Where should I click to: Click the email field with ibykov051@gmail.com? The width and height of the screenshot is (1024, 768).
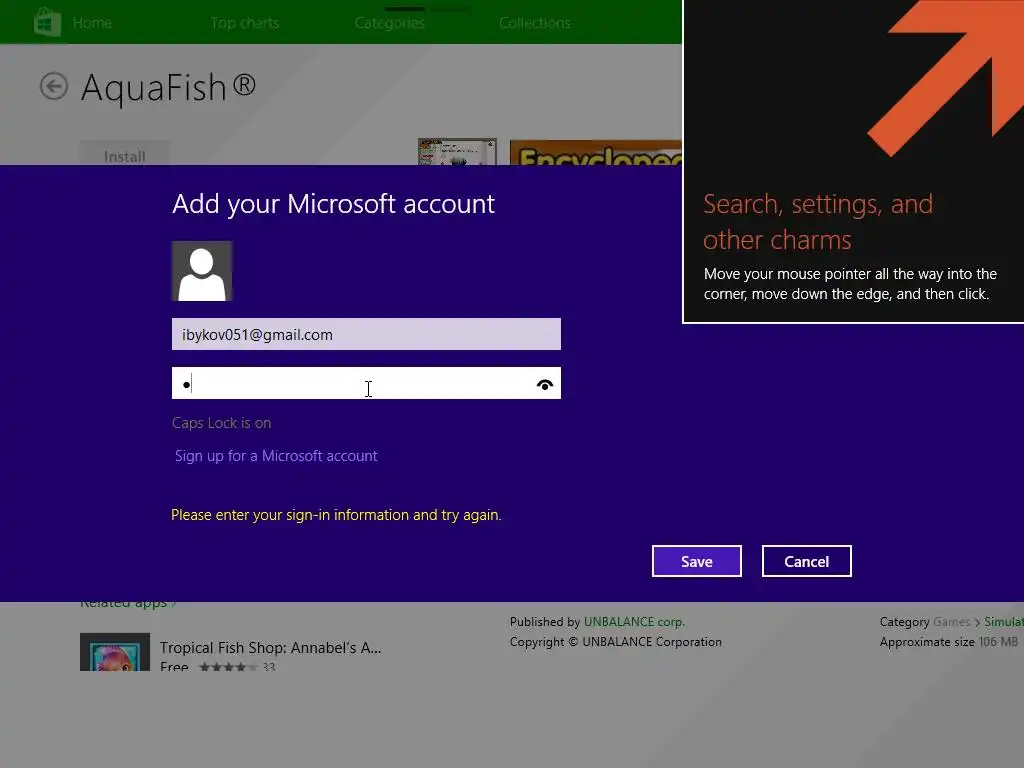pyautogui.click(x=366, y=334)
